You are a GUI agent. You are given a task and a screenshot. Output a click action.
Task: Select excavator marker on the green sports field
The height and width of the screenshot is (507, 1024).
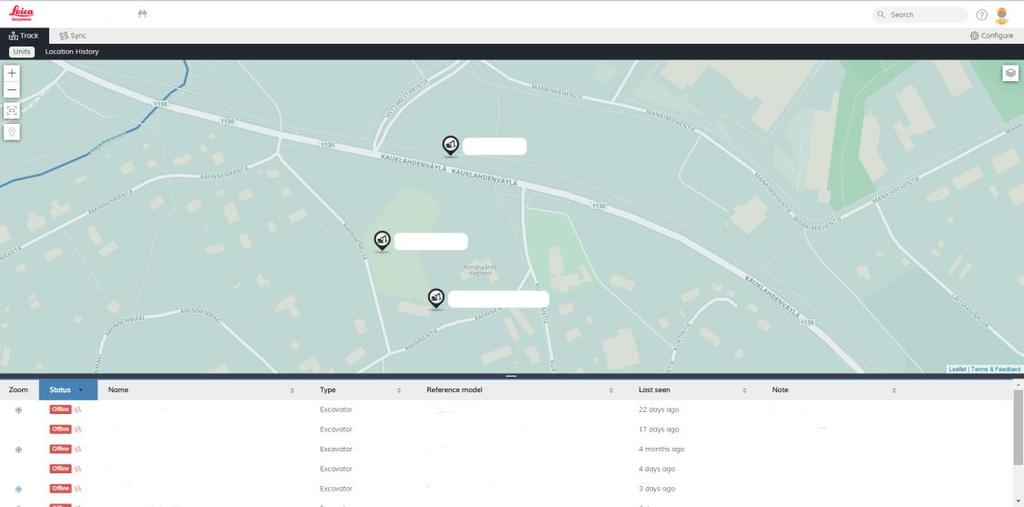click(x=382, y=240)
